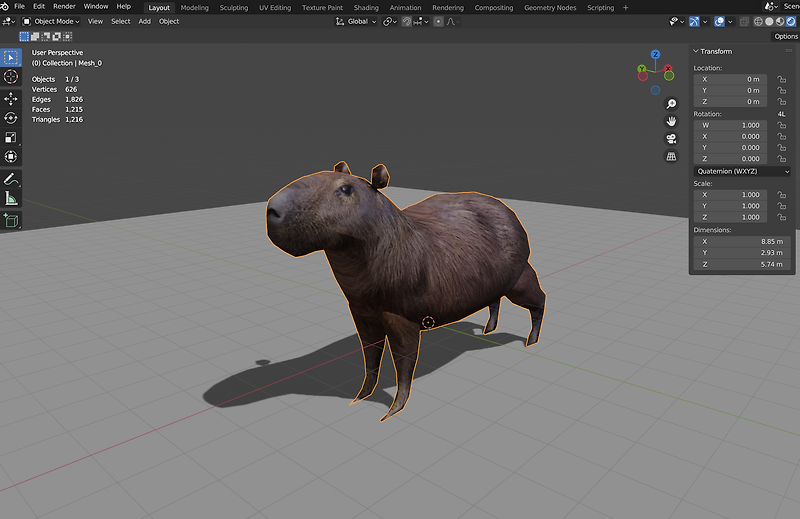Screen dimensions: 800x519
Task: Switch to solid viewport shading
Action: (x=769, y=21)
